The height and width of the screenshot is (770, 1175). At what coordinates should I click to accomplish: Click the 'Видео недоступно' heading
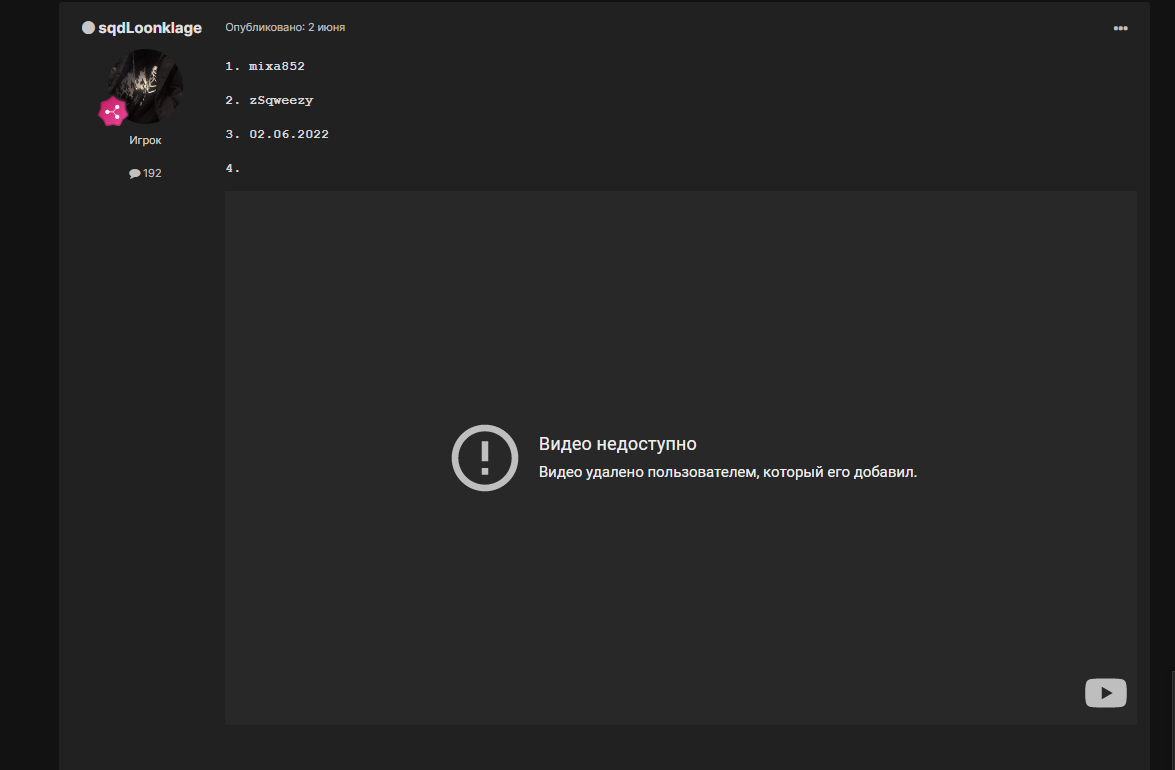point(617,443)
